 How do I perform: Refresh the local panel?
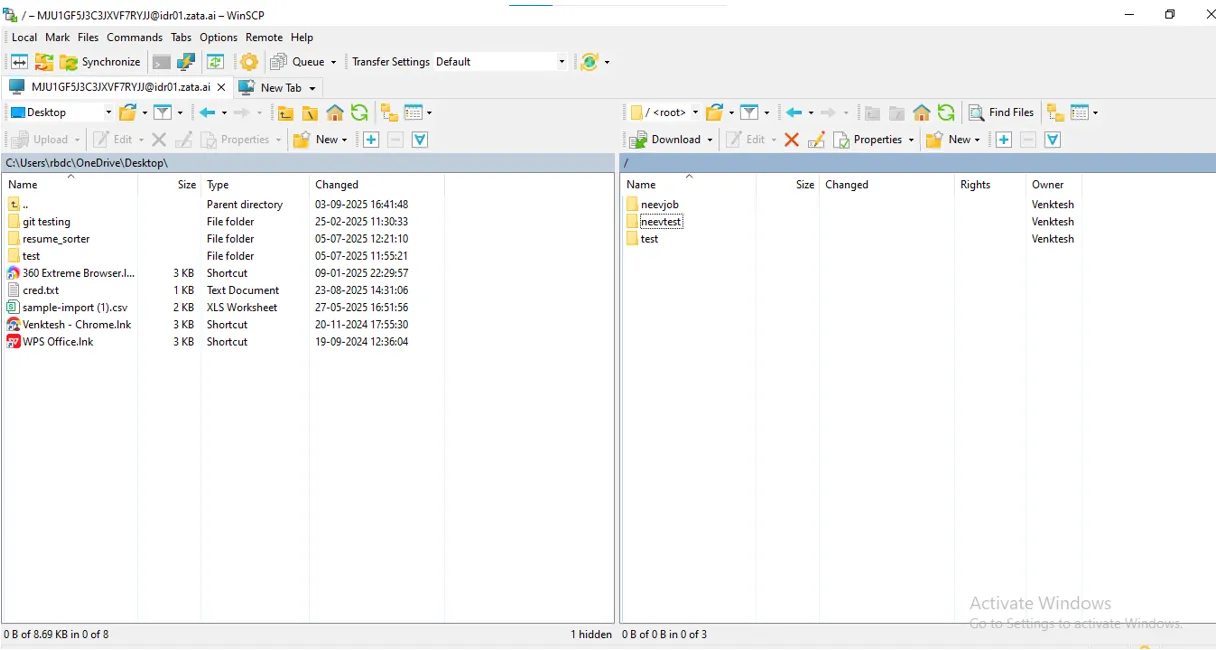pyautogui.click(x=360, y=113)
